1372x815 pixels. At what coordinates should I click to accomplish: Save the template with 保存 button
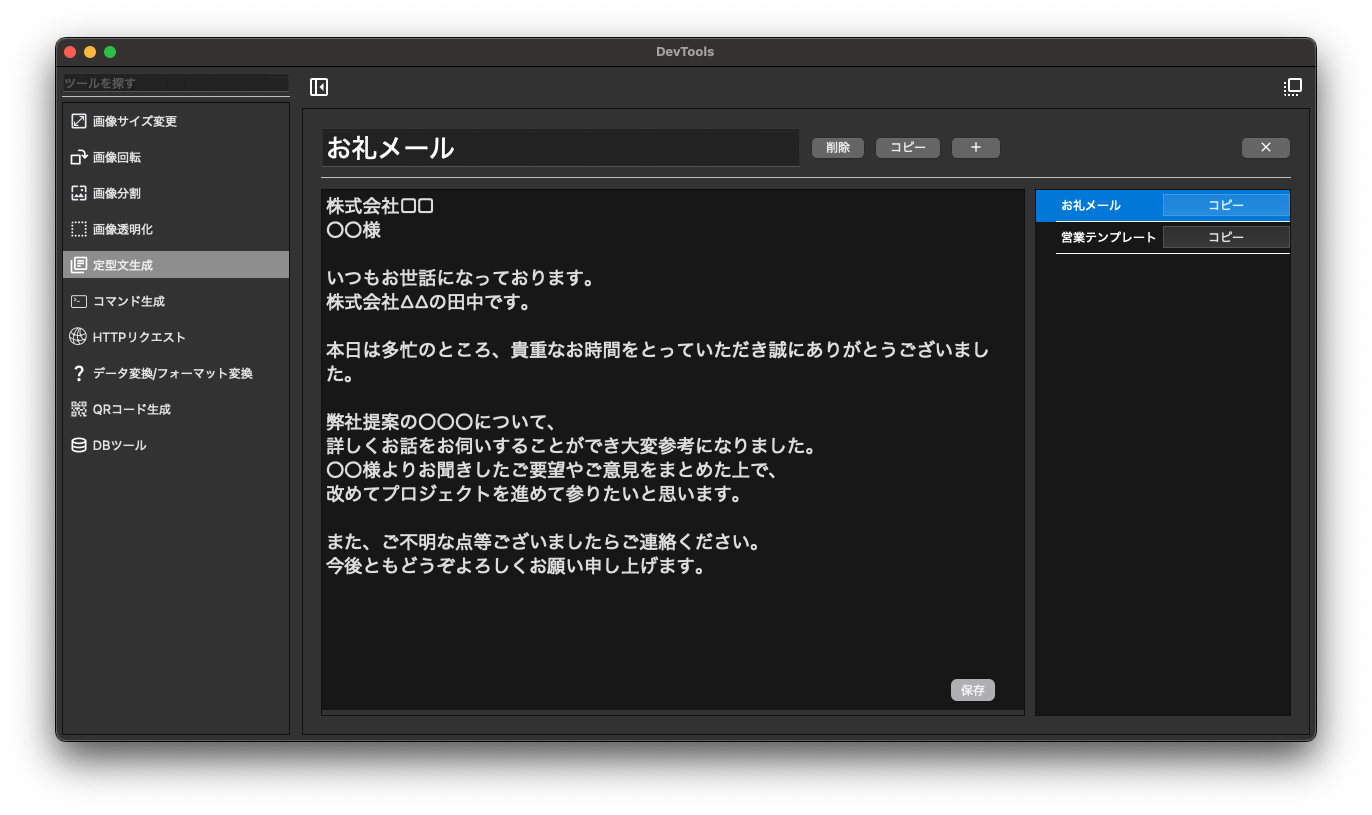coord(972,690)
